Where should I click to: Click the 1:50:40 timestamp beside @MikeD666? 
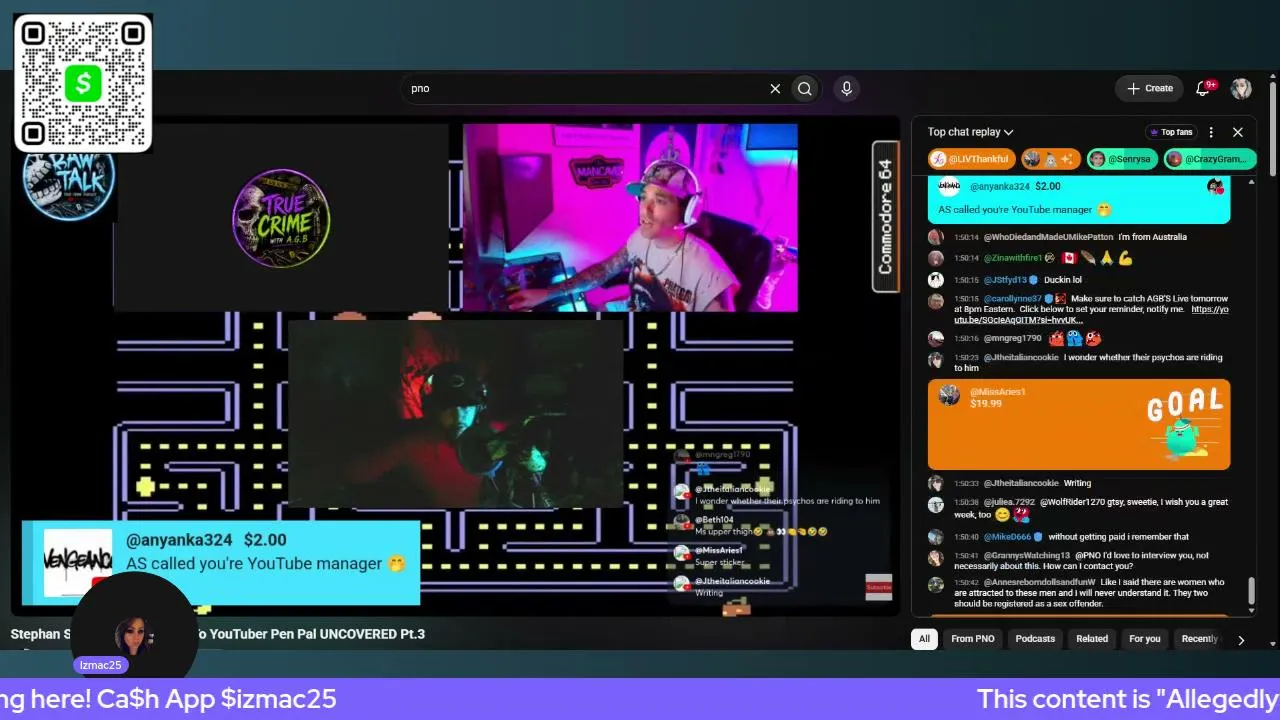pos(966,537)
